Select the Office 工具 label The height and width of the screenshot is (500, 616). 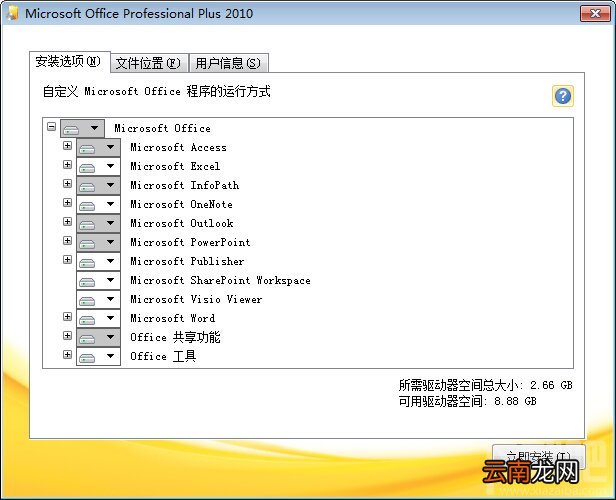click(x=163, y=357)
